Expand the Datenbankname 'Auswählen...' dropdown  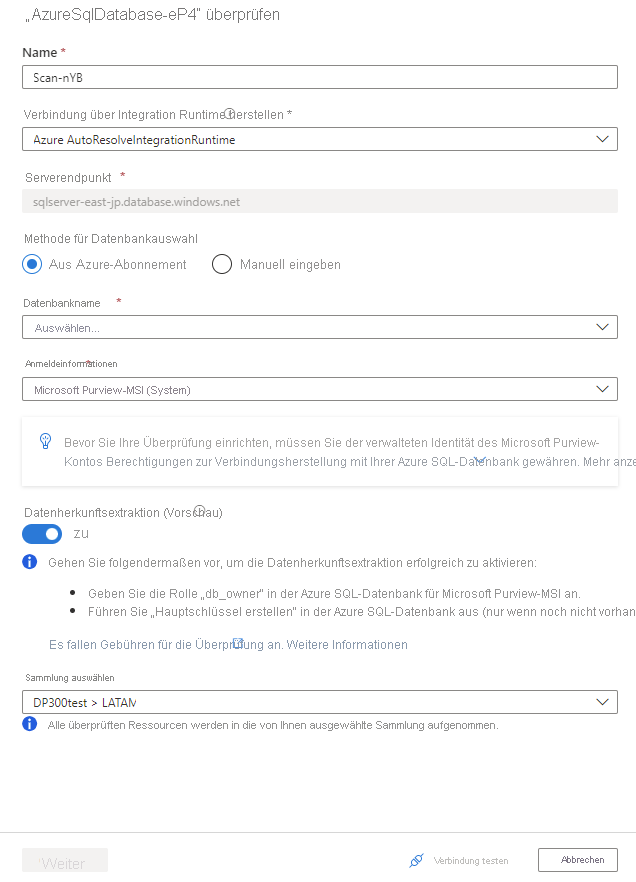coord(319,327)
